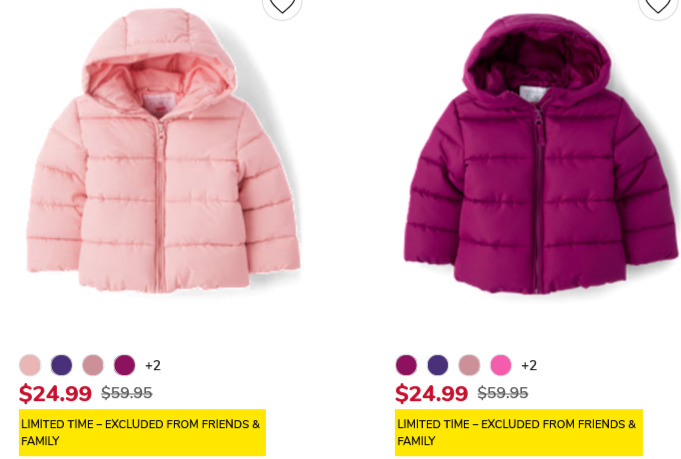Open Limited Time banner under pink jacket

click(x=142, y=433)
